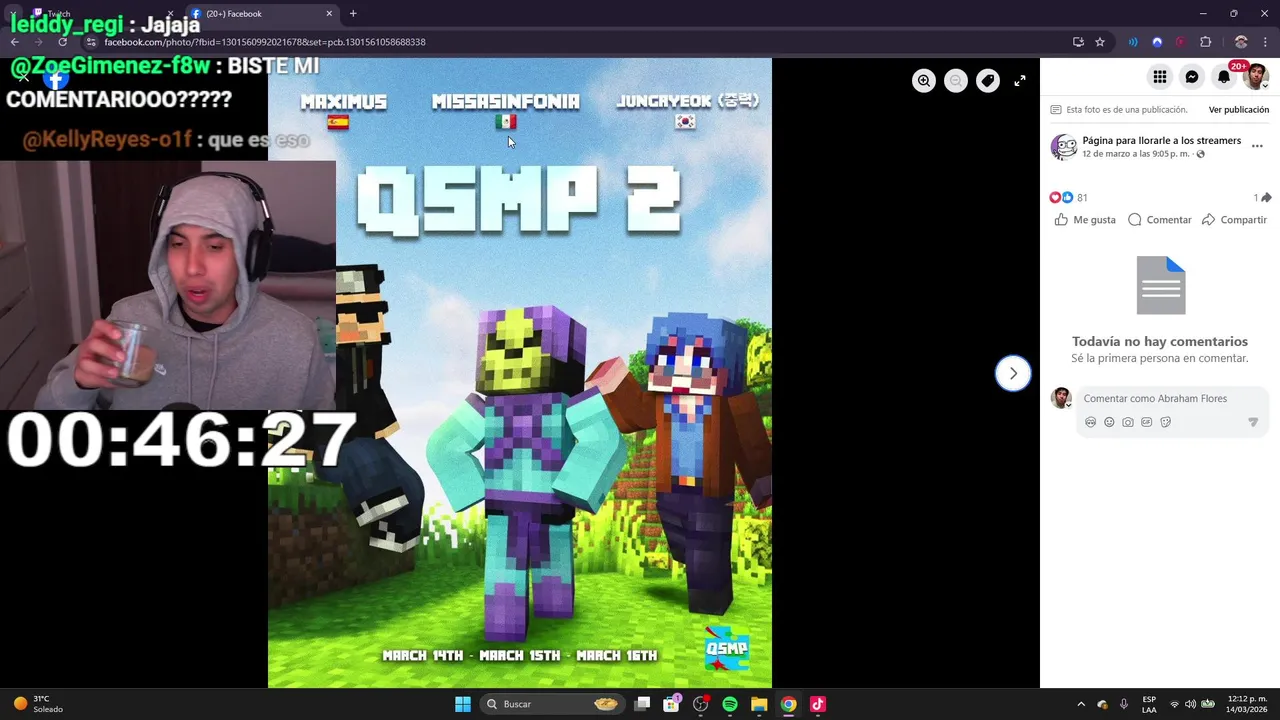Open the Windows Start menu

(x=463, y=704)
